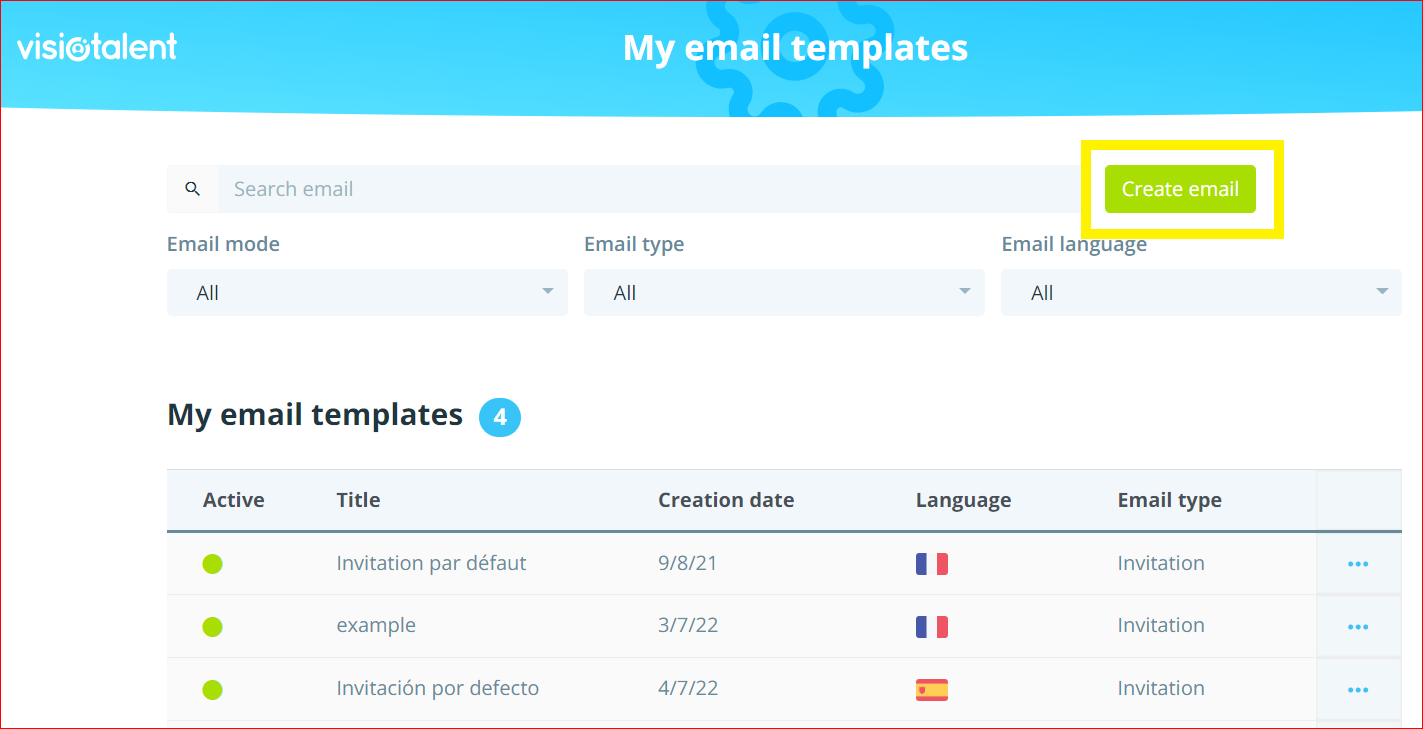Click French flag in example row
The image size is (1423, 729).
click(x=931, y=627)
